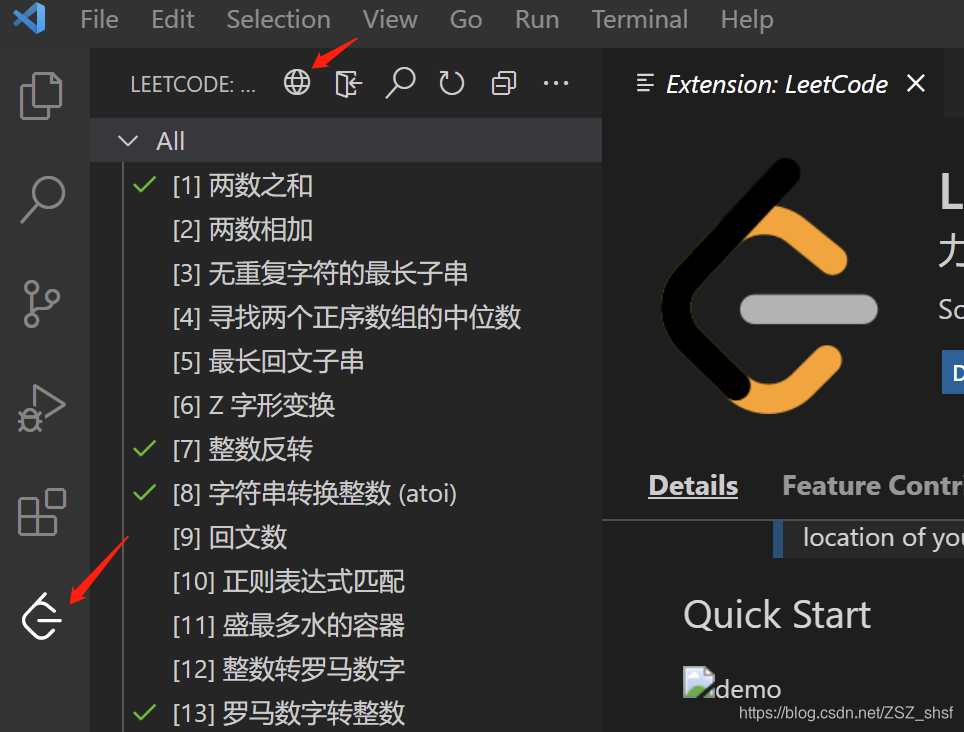This screenshot has width=964, height=732.
Task: Click the broken demo image
Action: pos(699,682)
